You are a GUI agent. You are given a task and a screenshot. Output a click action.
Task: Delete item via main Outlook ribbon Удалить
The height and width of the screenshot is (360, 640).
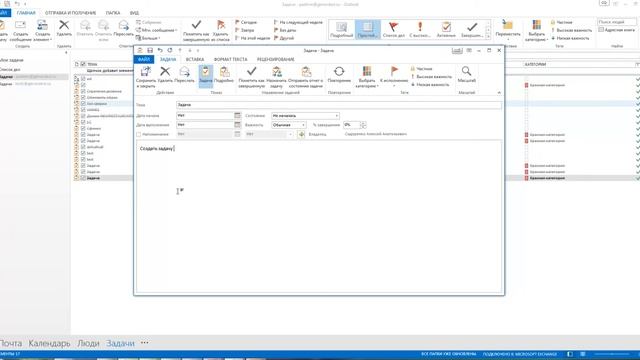click(64, 28)
